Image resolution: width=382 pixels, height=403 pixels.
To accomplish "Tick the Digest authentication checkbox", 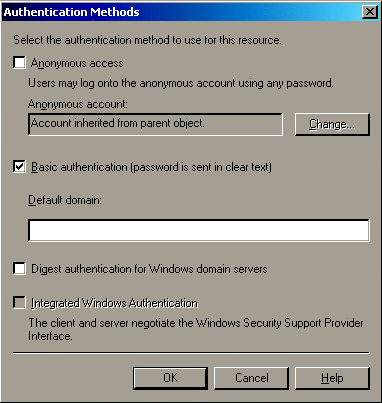I will [19, 269].
